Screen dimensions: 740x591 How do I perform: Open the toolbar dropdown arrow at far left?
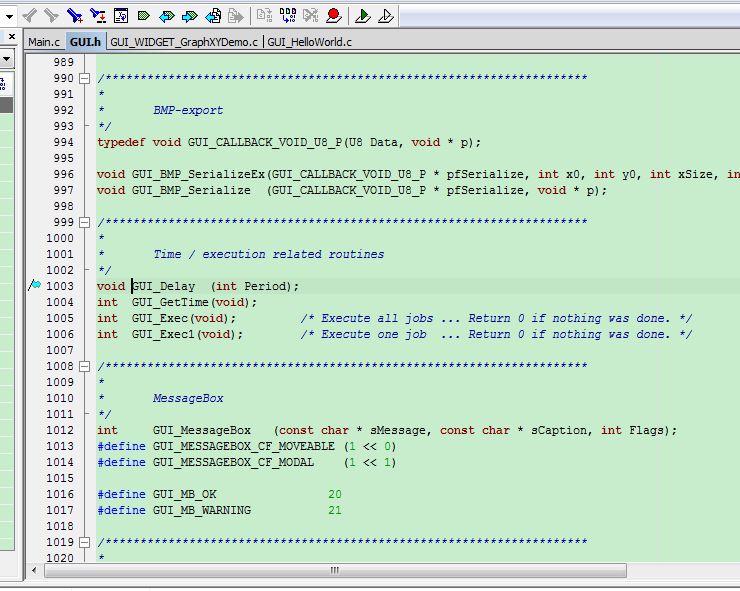click(9, 17)
